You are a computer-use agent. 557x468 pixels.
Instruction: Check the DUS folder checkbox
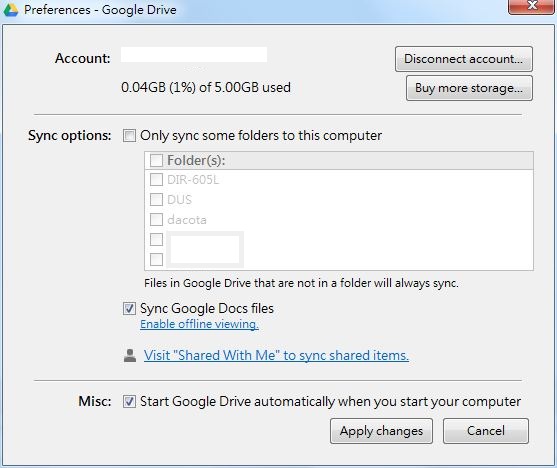click(x=156, y=200)
